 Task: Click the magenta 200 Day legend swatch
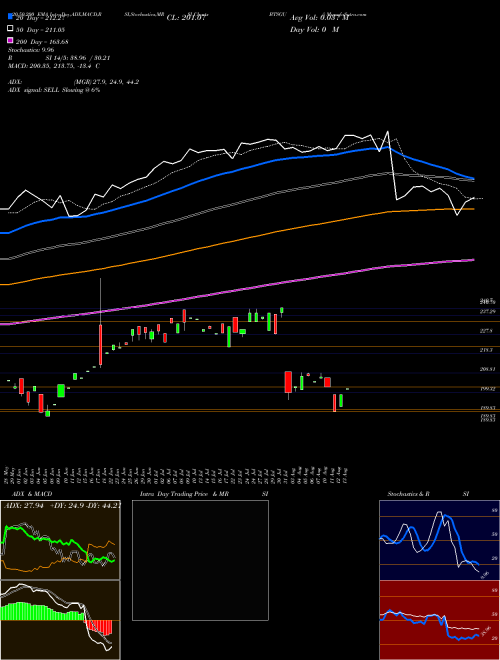(11, 41)
